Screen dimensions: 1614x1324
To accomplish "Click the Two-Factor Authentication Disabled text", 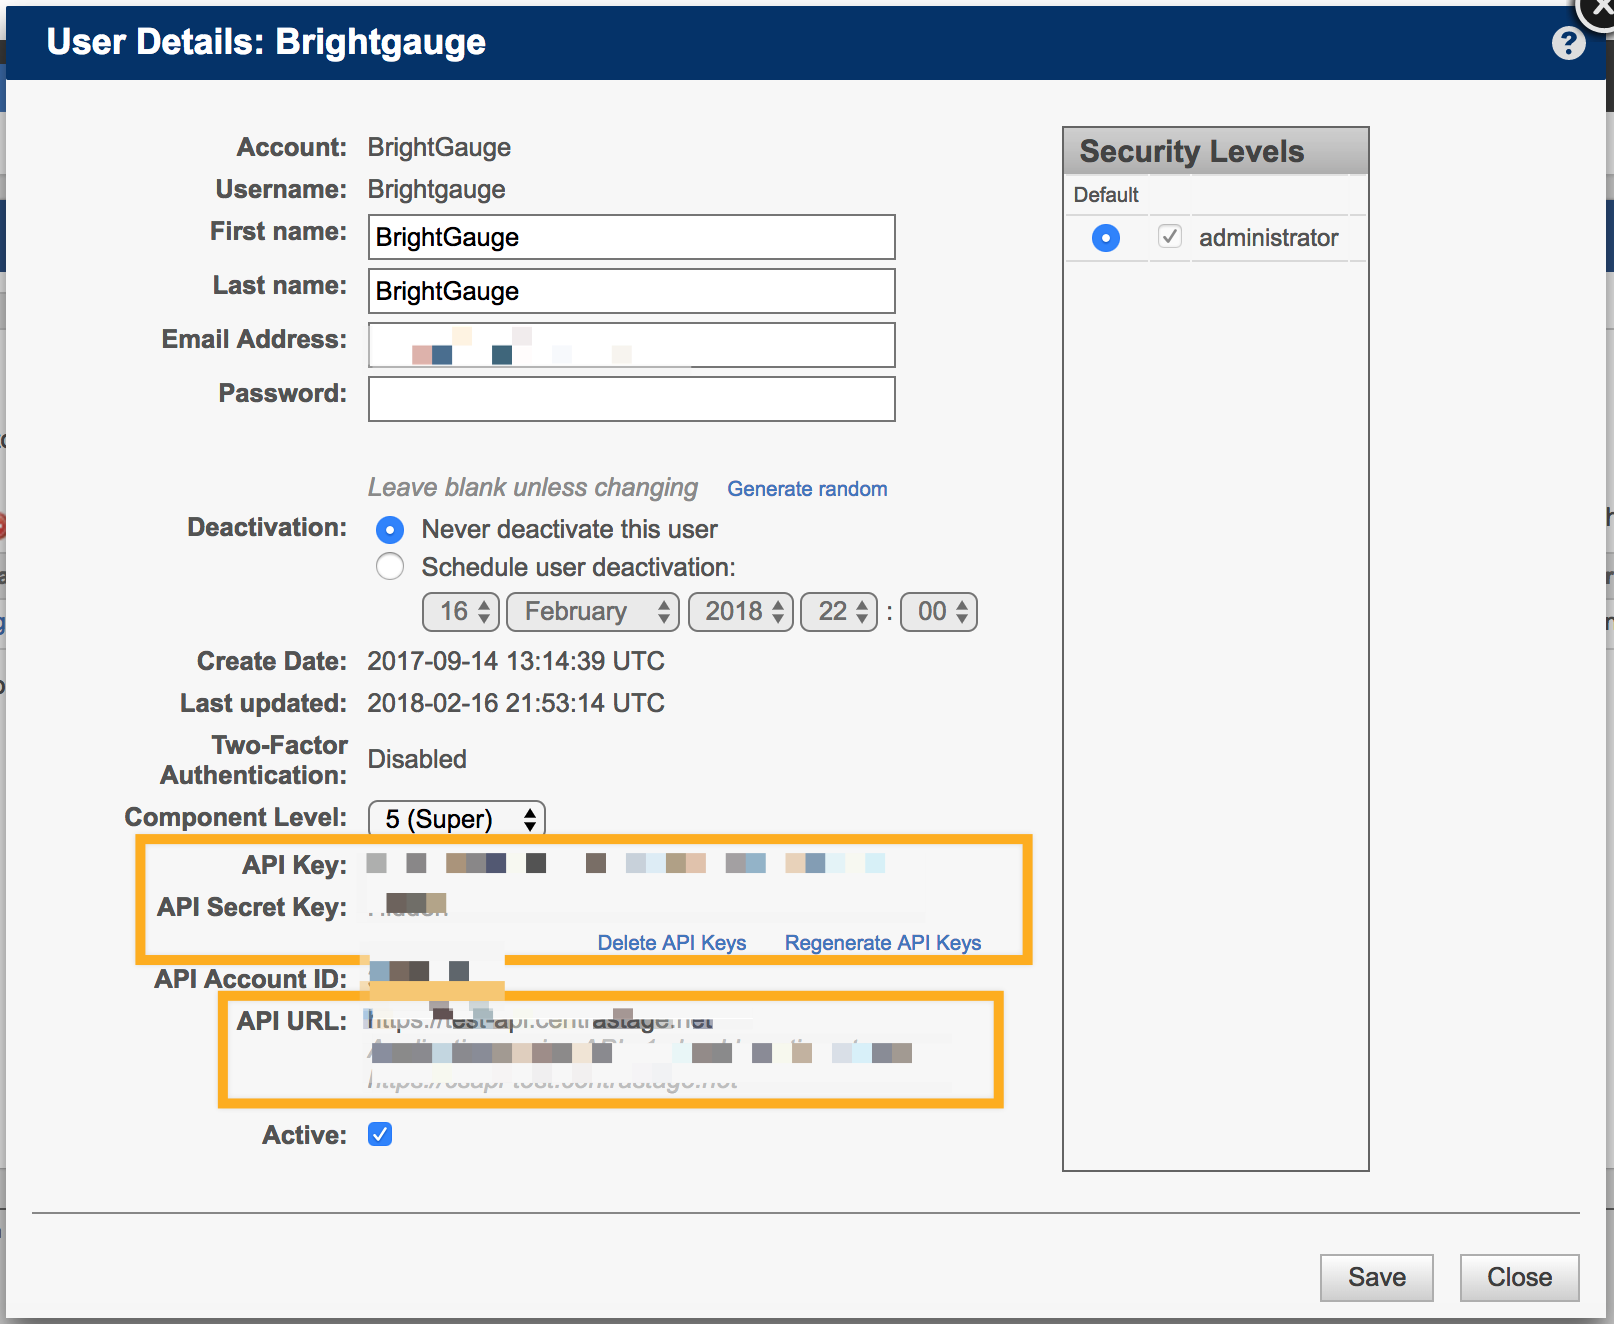I will [x=417, y=759].
